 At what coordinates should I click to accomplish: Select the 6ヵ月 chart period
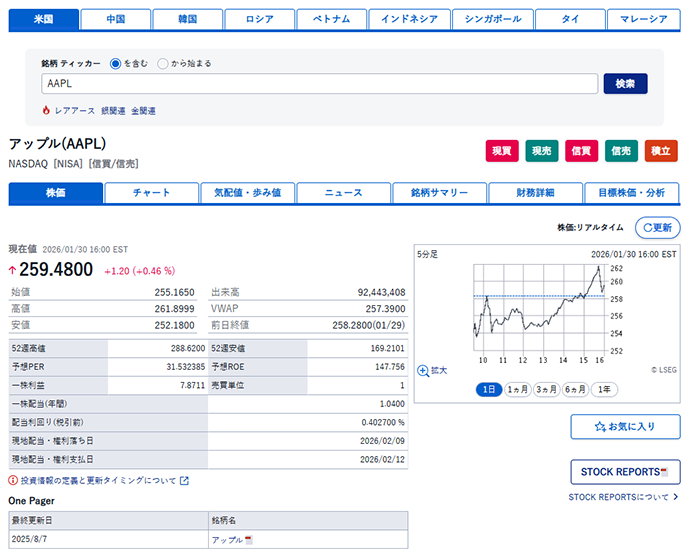(x=575, y=390)
